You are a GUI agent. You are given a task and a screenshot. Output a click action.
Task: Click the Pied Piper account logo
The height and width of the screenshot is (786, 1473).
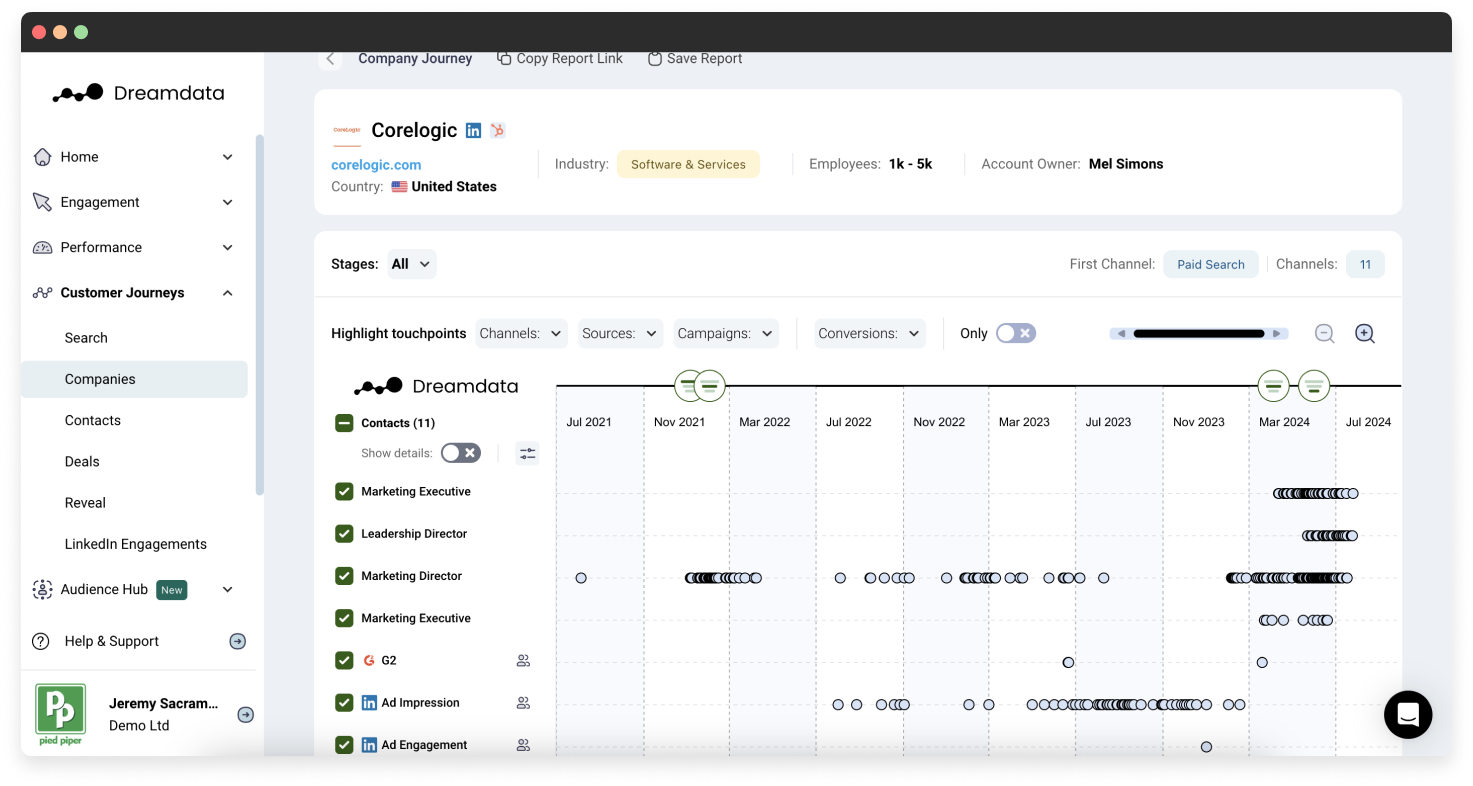pos(61,714)
